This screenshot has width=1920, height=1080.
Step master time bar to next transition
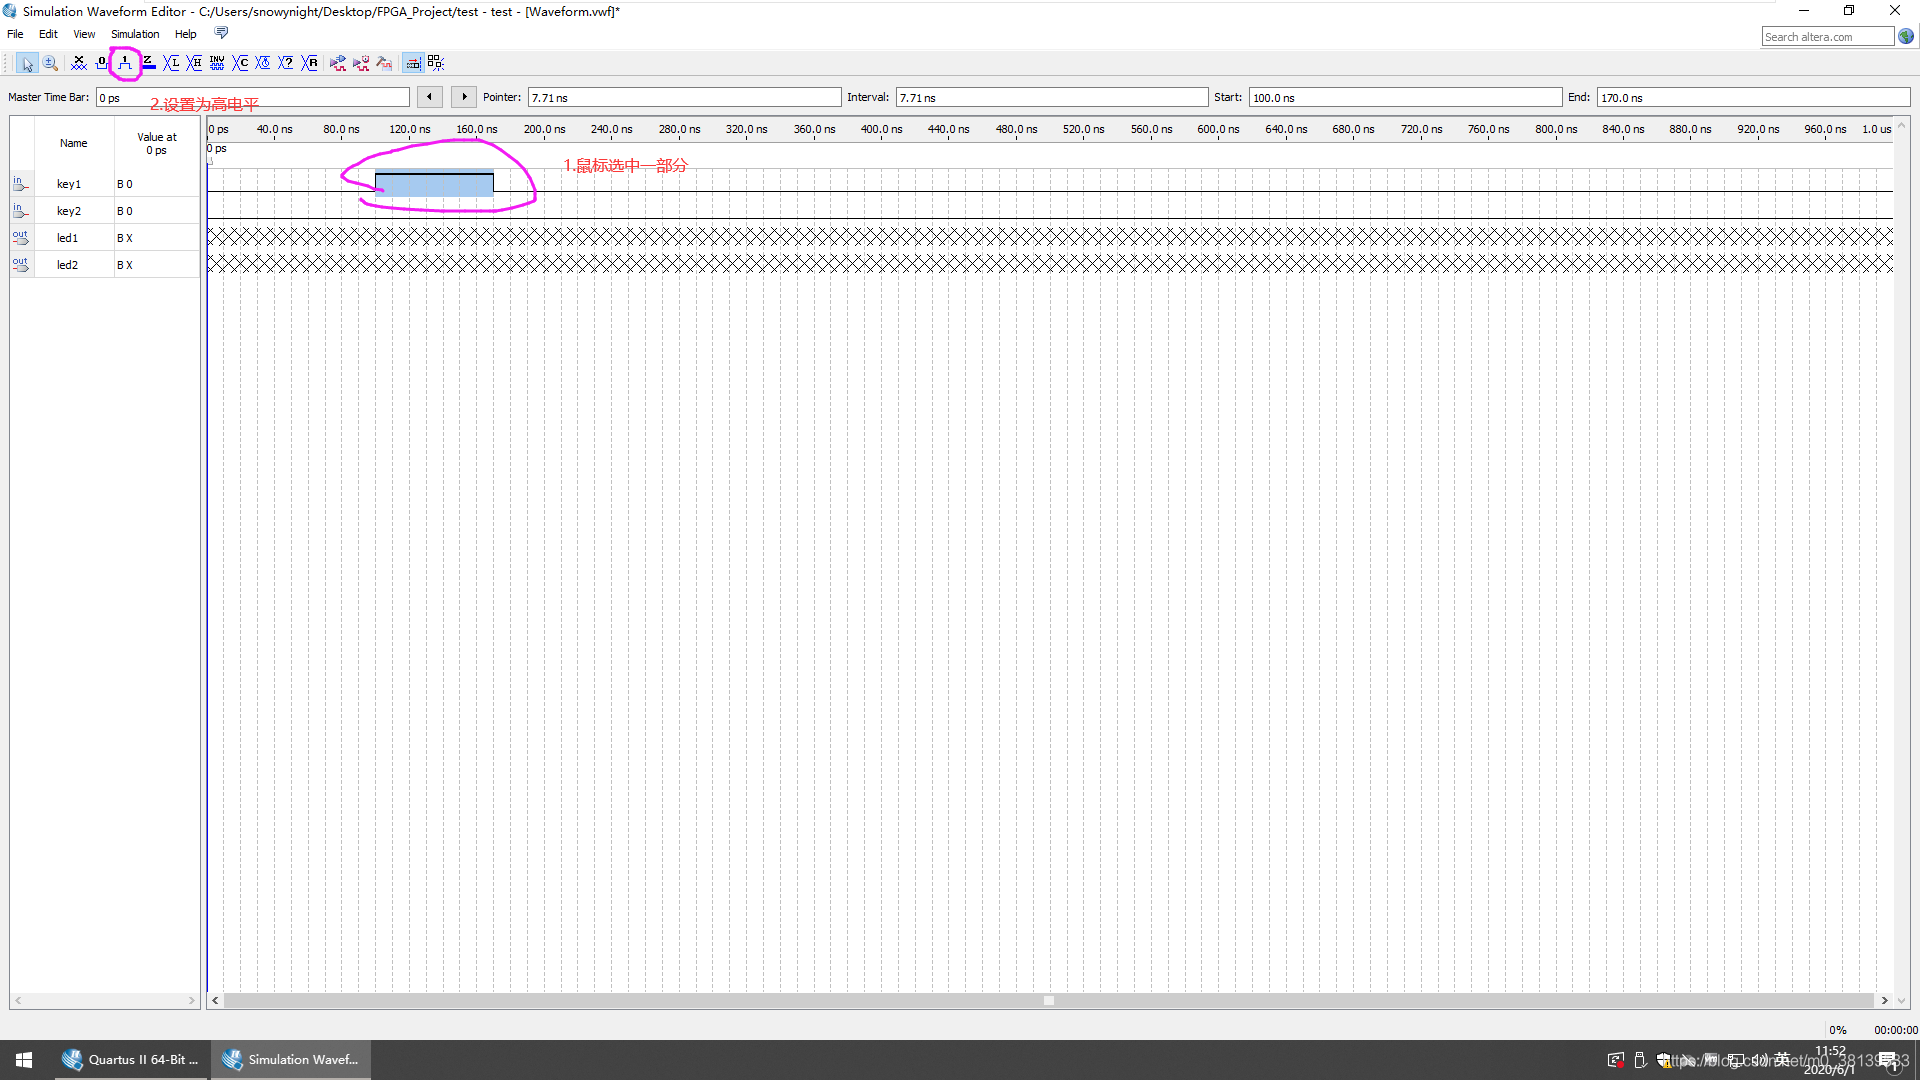point(464,97)
